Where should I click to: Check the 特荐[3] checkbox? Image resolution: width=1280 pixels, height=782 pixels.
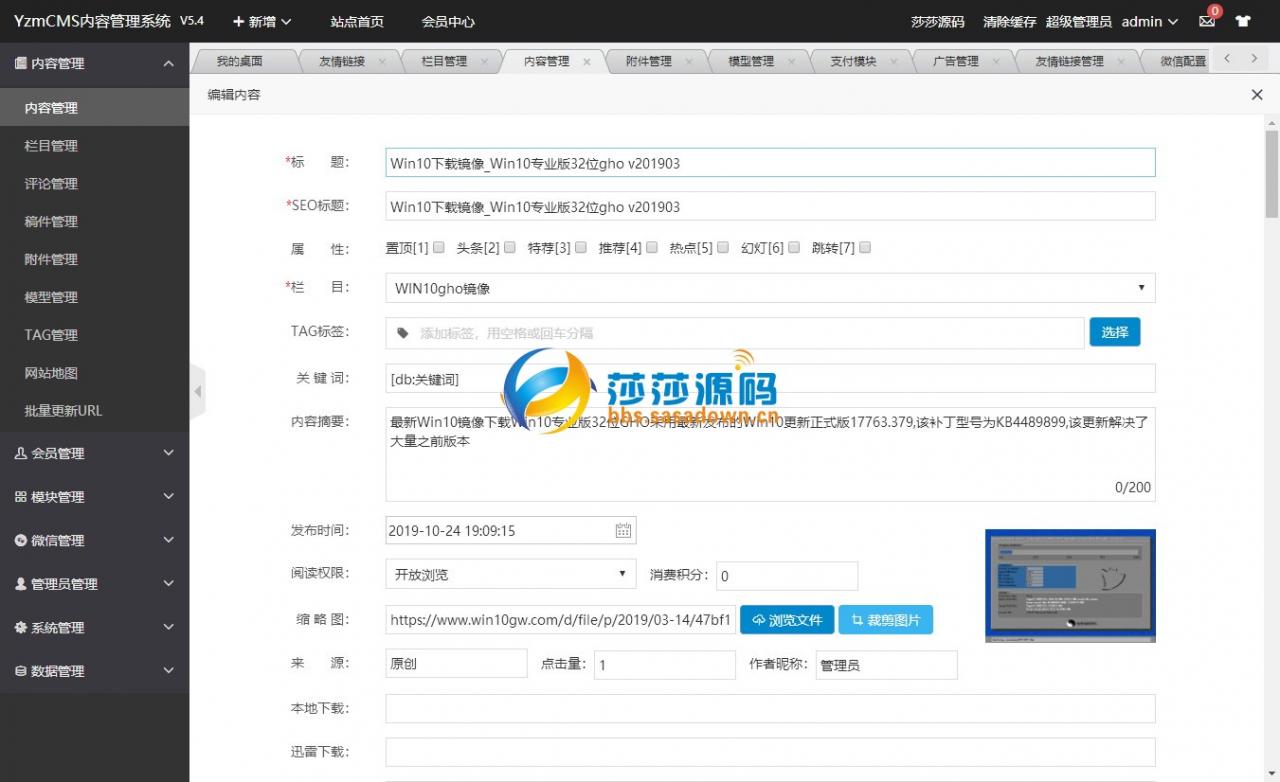[580, 247]
